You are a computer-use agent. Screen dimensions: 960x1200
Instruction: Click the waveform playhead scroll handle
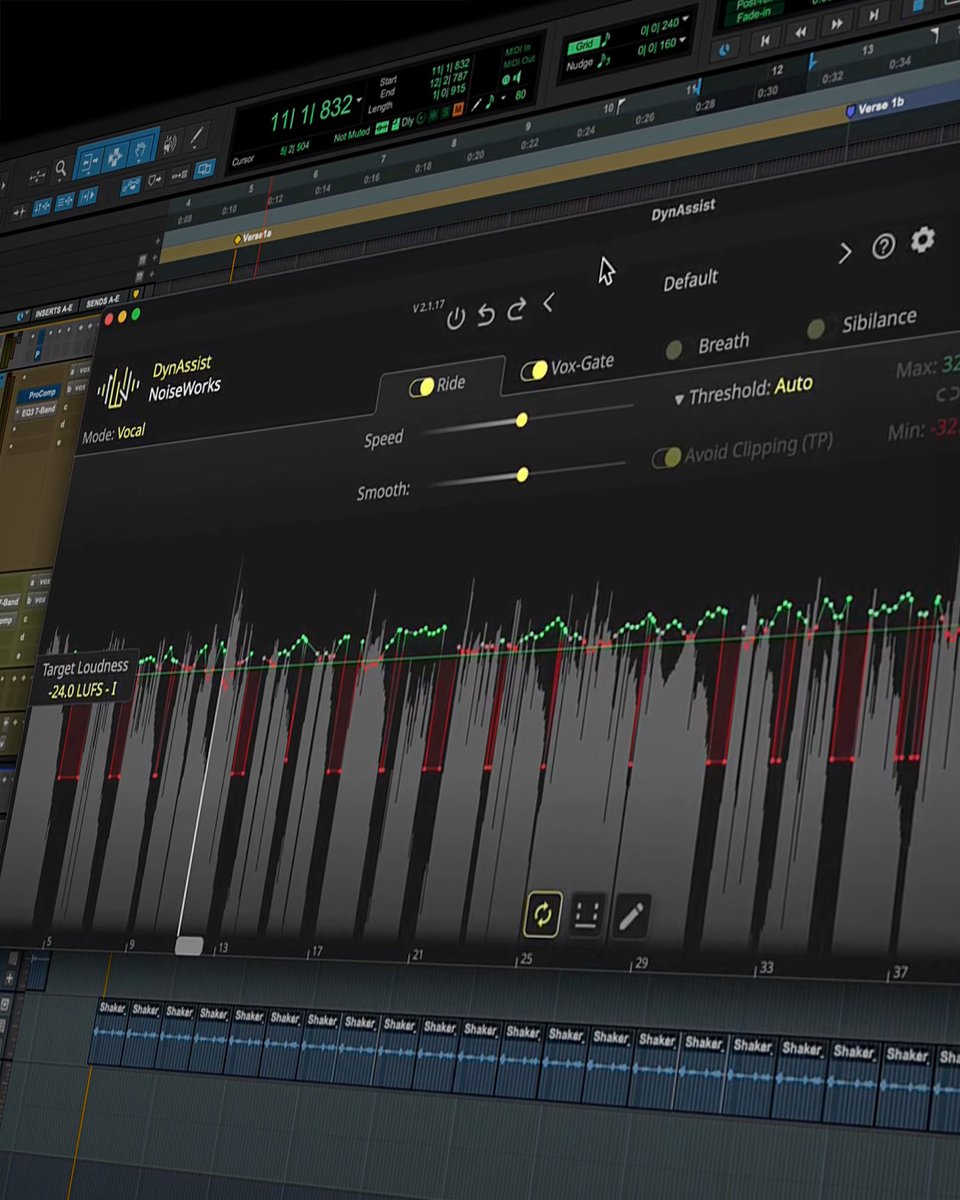(189, 945)
